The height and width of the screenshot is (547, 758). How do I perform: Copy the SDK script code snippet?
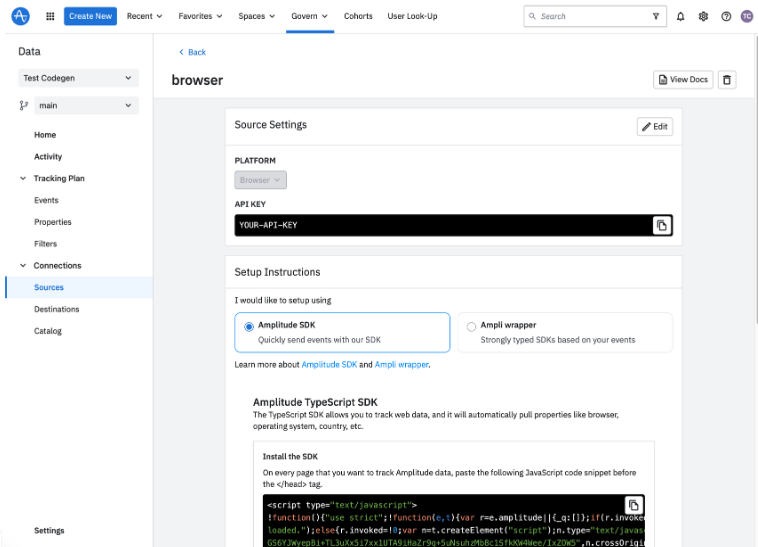pos(634,505)
